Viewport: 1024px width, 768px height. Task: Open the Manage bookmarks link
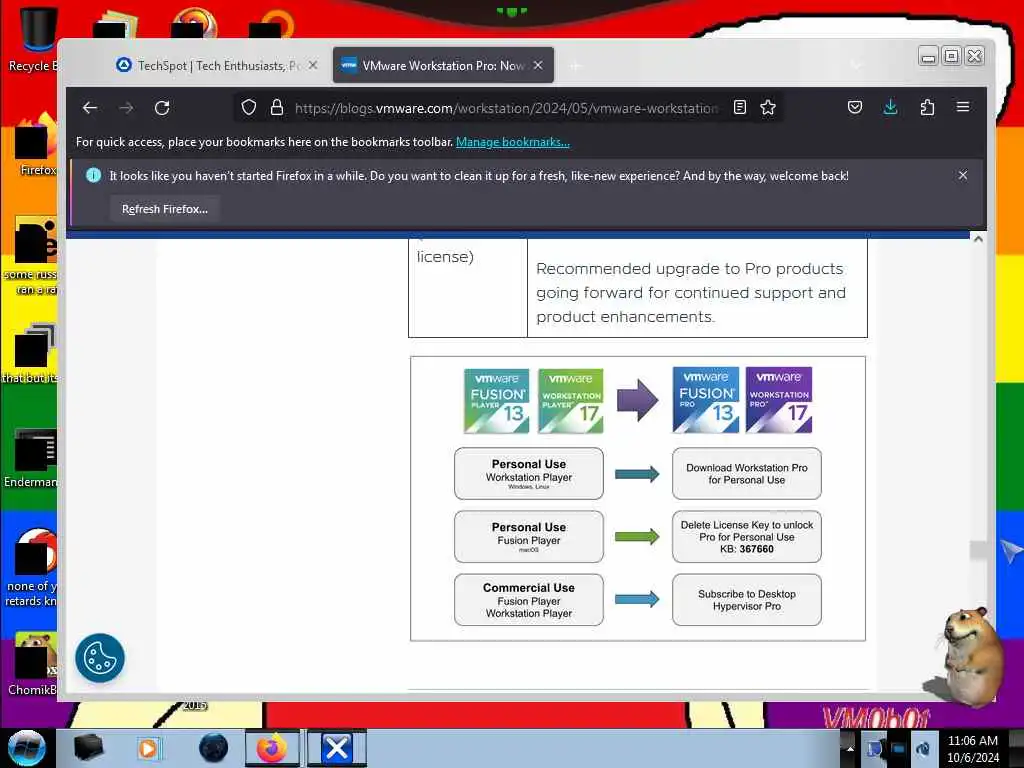(513, 142)
